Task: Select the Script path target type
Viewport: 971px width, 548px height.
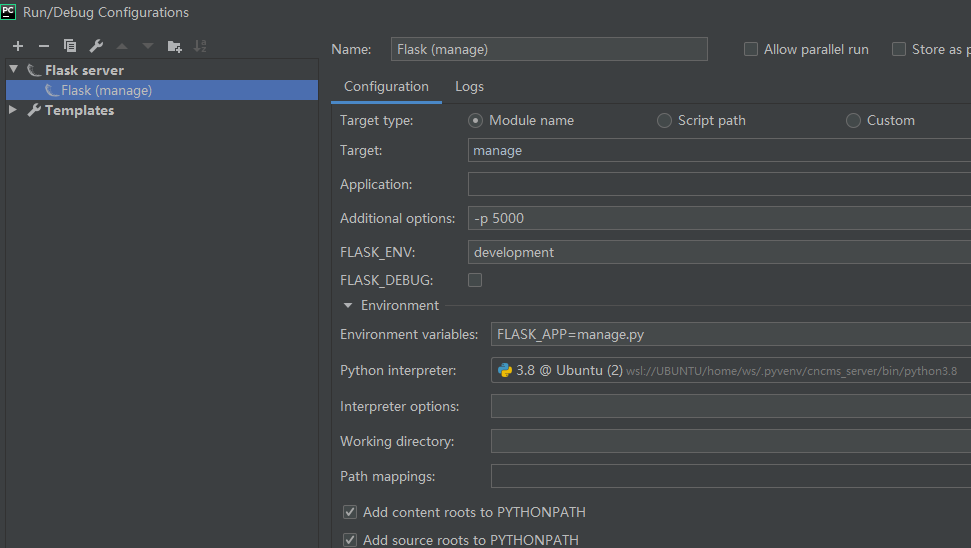Action: [664, 121]
